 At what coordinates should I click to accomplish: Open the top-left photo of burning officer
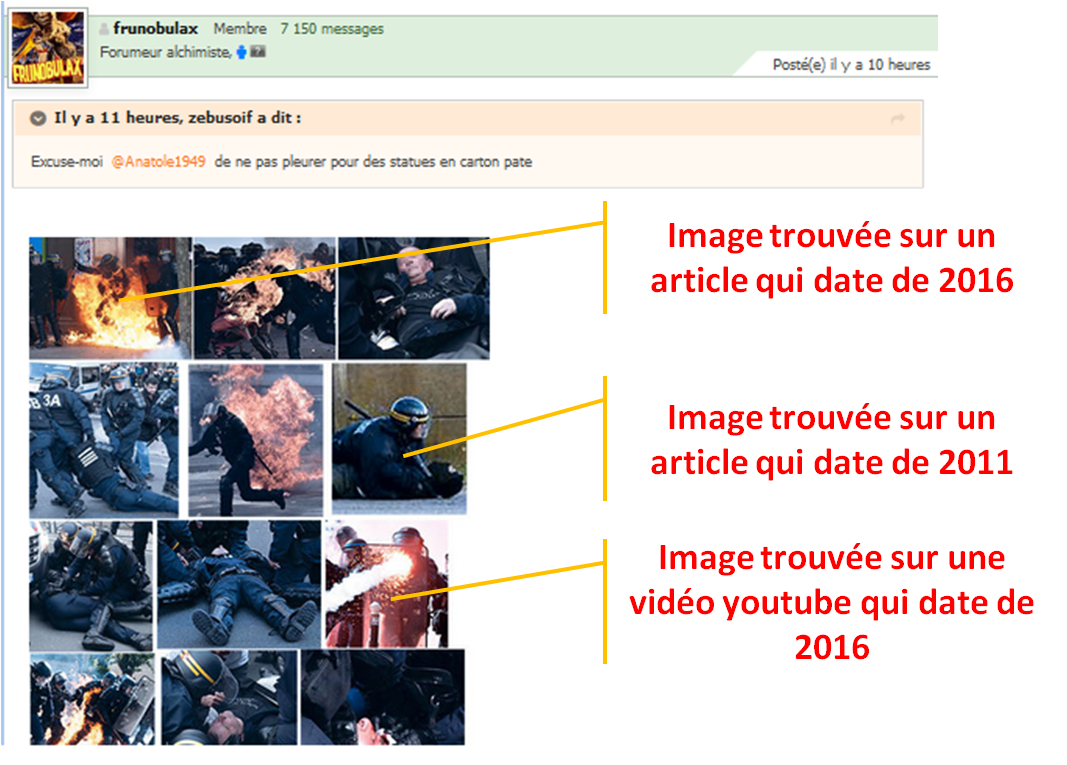(x=109, y=297)
